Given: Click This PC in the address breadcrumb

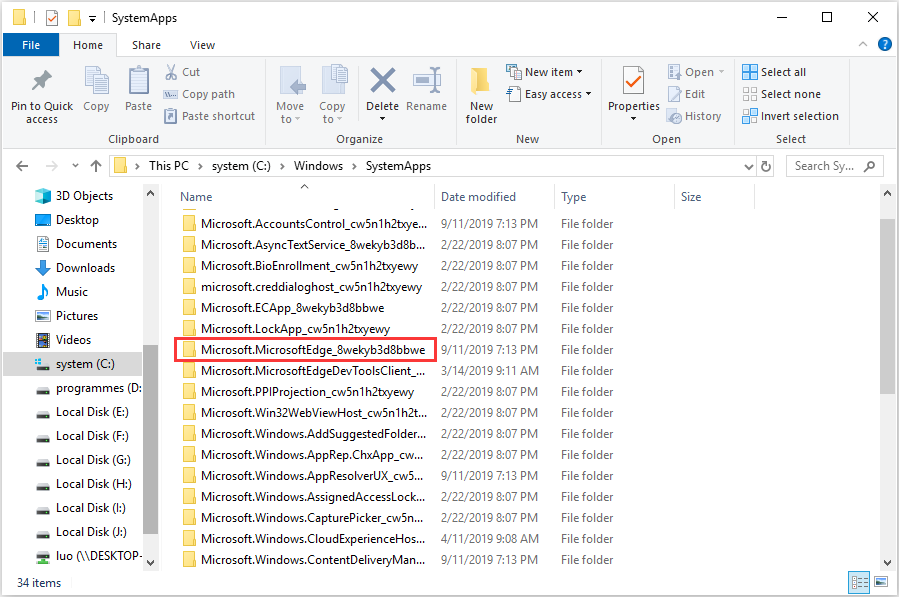Looking at the screenshot, I should click(x=169, y=166).
